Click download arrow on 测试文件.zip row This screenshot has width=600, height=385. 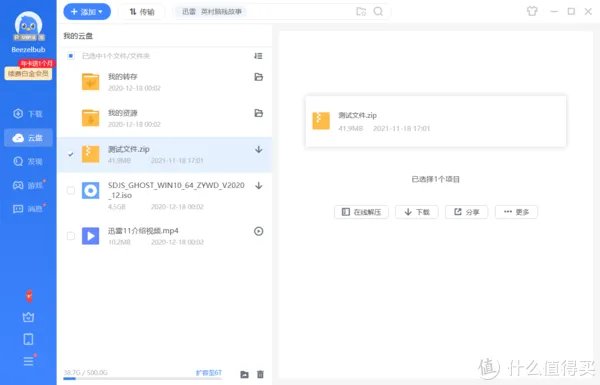coord(259,150)
